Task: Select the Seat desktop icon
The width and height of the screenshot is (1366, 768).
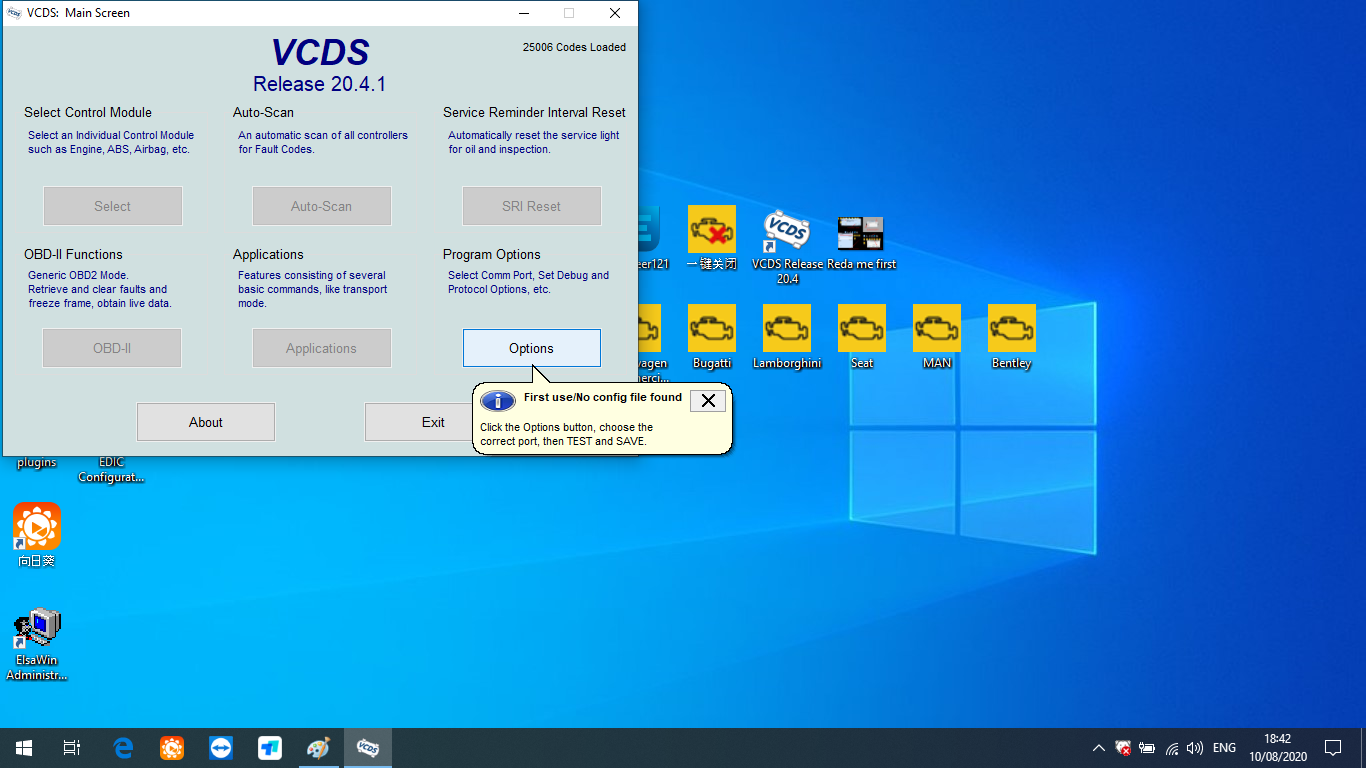Action: click(862, 337)
